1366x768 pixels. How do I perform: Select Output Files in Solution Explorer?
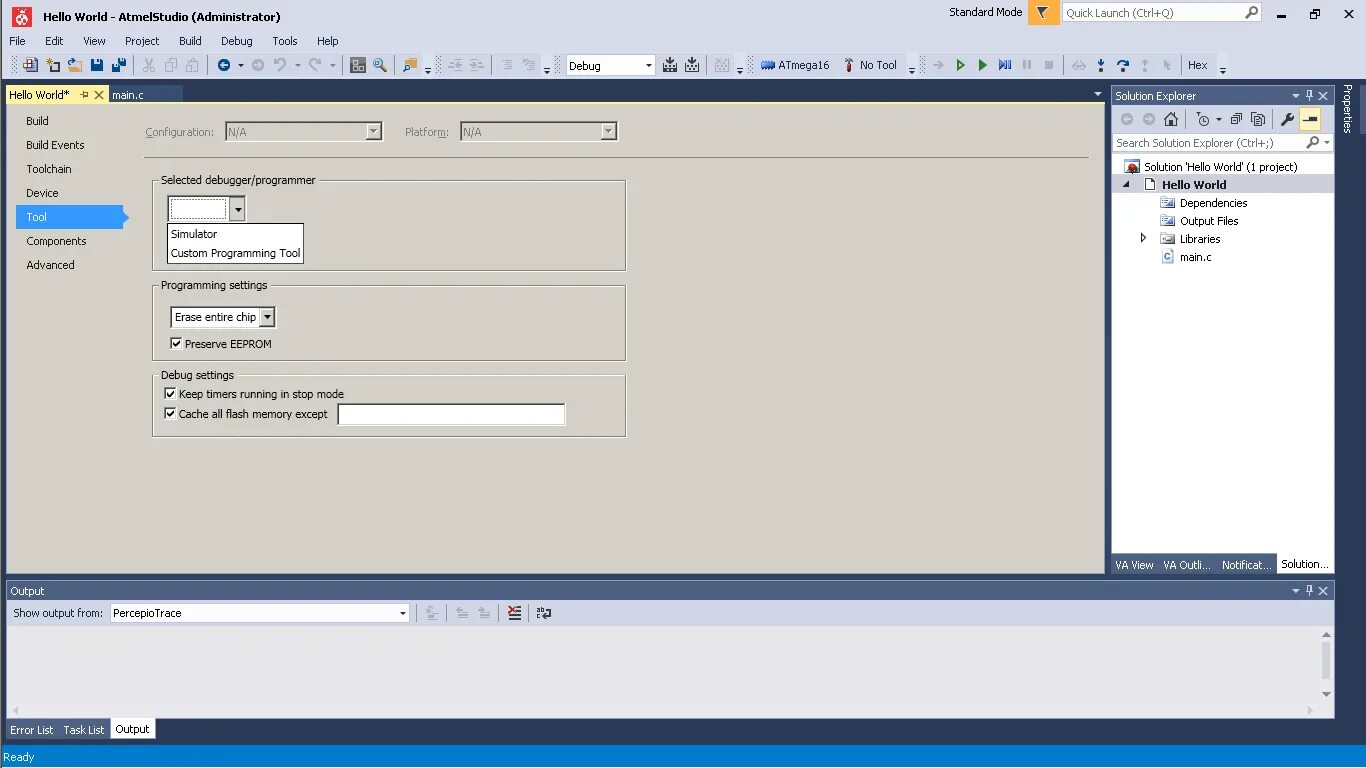point(1209,221)
